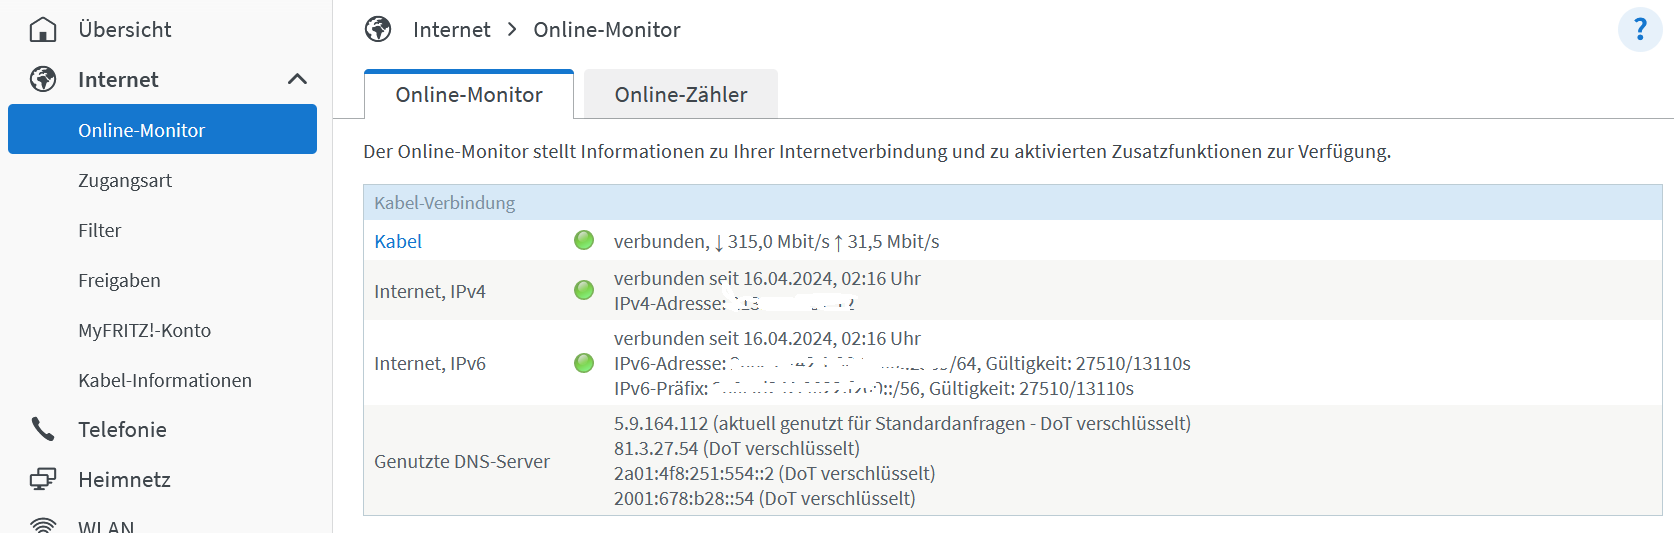1674x533 pixels.
Task: Open Kabel-Informationen page
Action: 165,380
